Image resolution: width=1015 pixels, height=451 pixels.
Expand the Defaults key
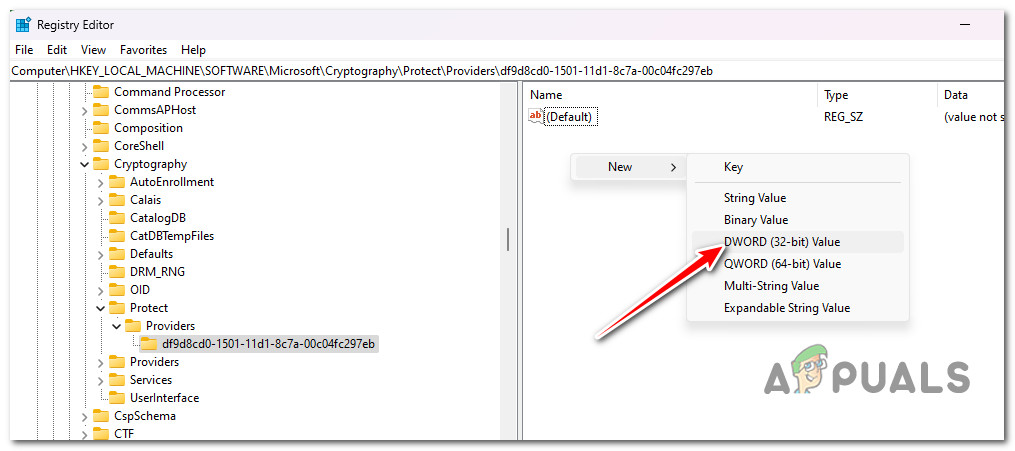tap(100, 254)
